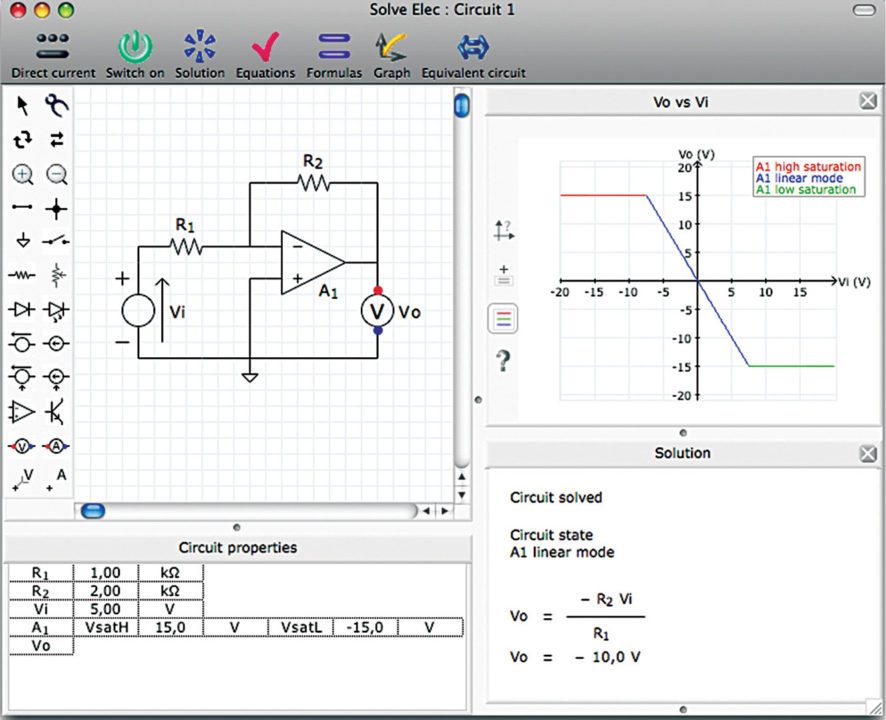This screenshot has height=720, width=886.
Task: Choose the operational amplifier tool
Action: click(x=22, y=411)
